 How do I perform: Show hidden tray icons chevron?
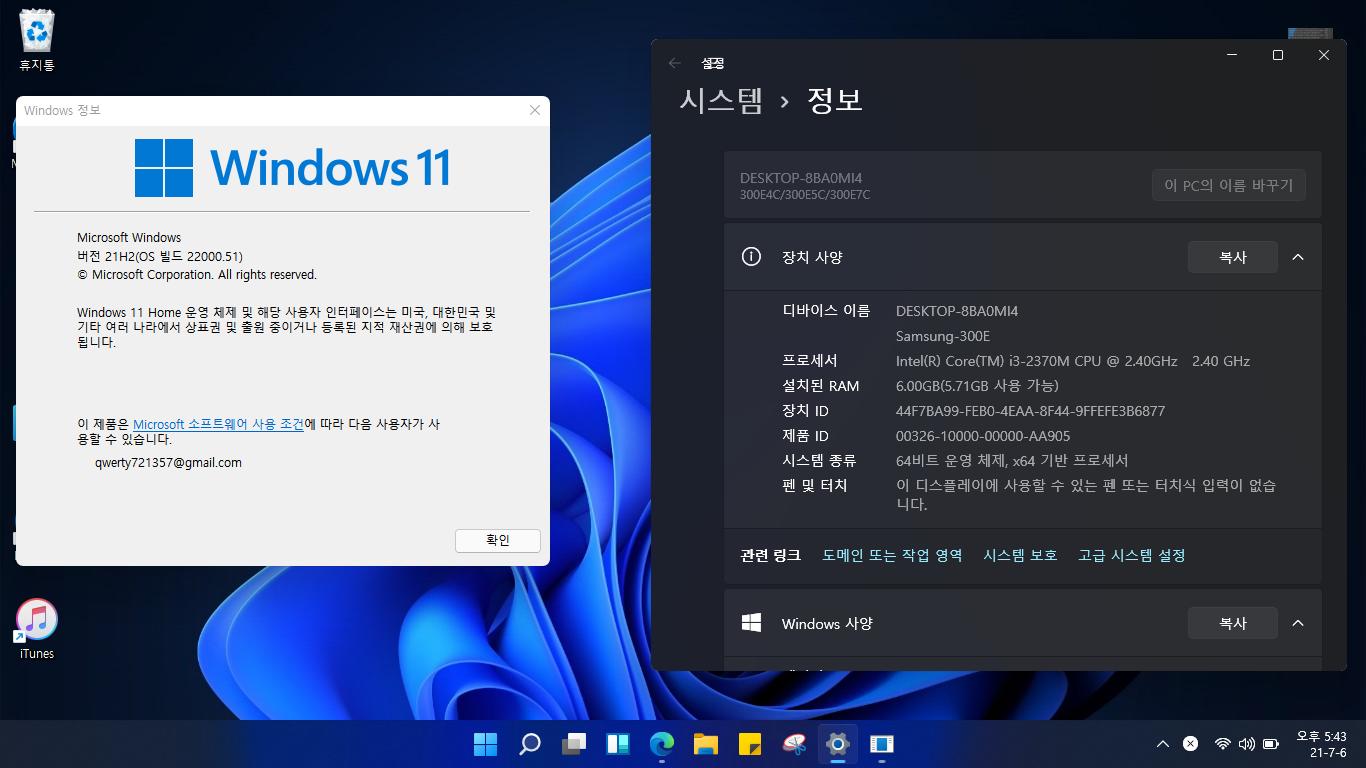tap(1162, 744)
